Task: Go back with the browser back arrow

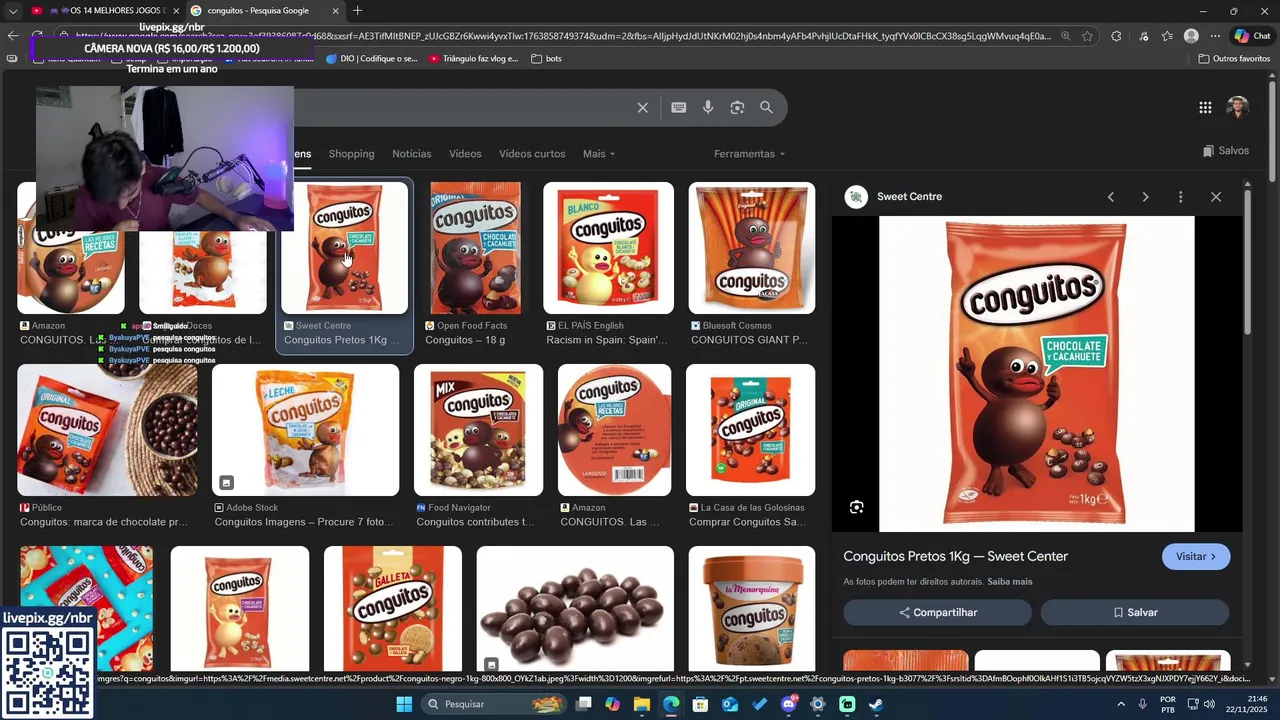Action: (12, 36)
